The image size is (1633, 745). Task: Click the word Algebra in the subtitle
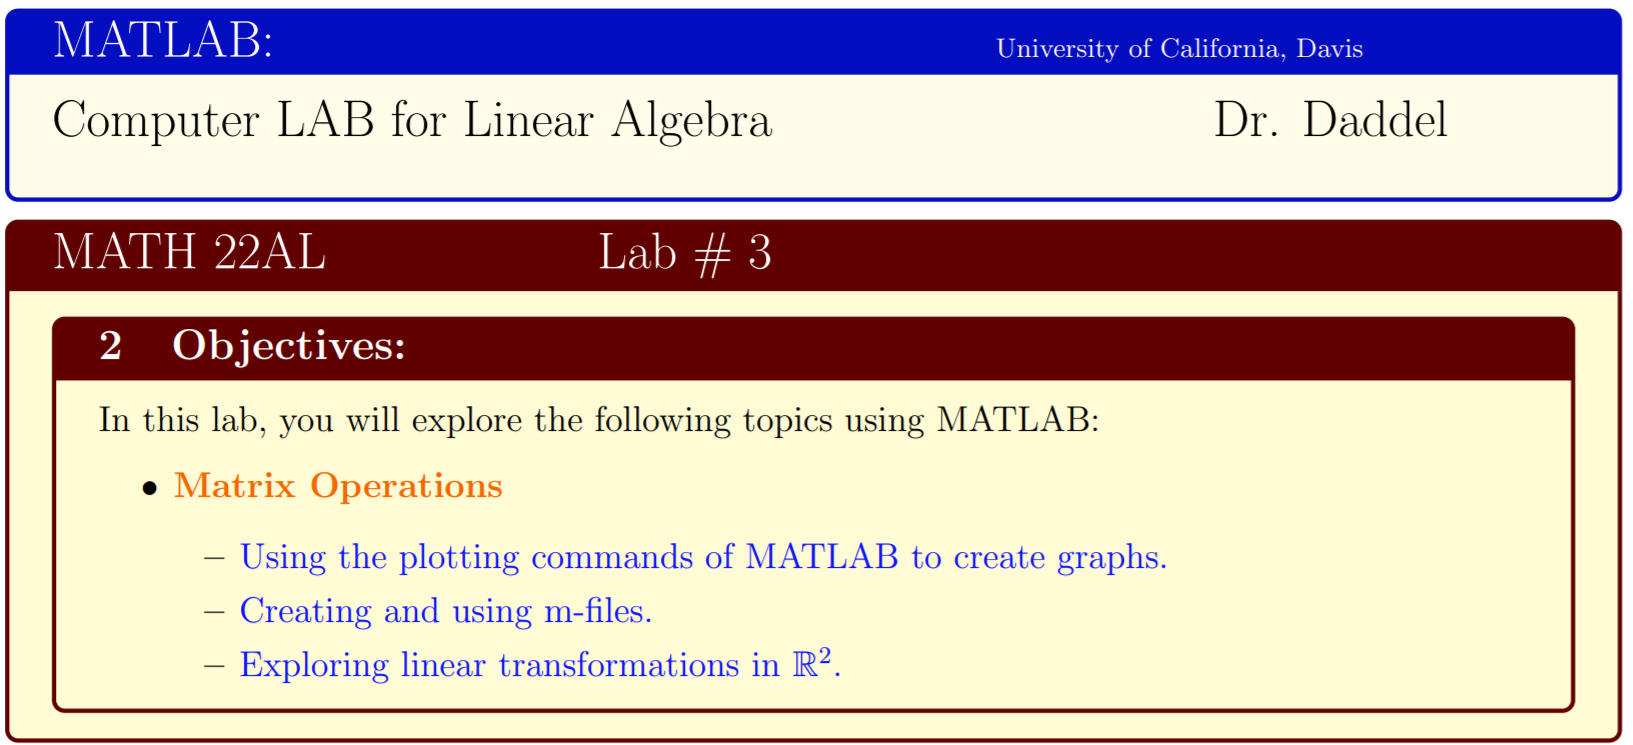tap(692, 121)
